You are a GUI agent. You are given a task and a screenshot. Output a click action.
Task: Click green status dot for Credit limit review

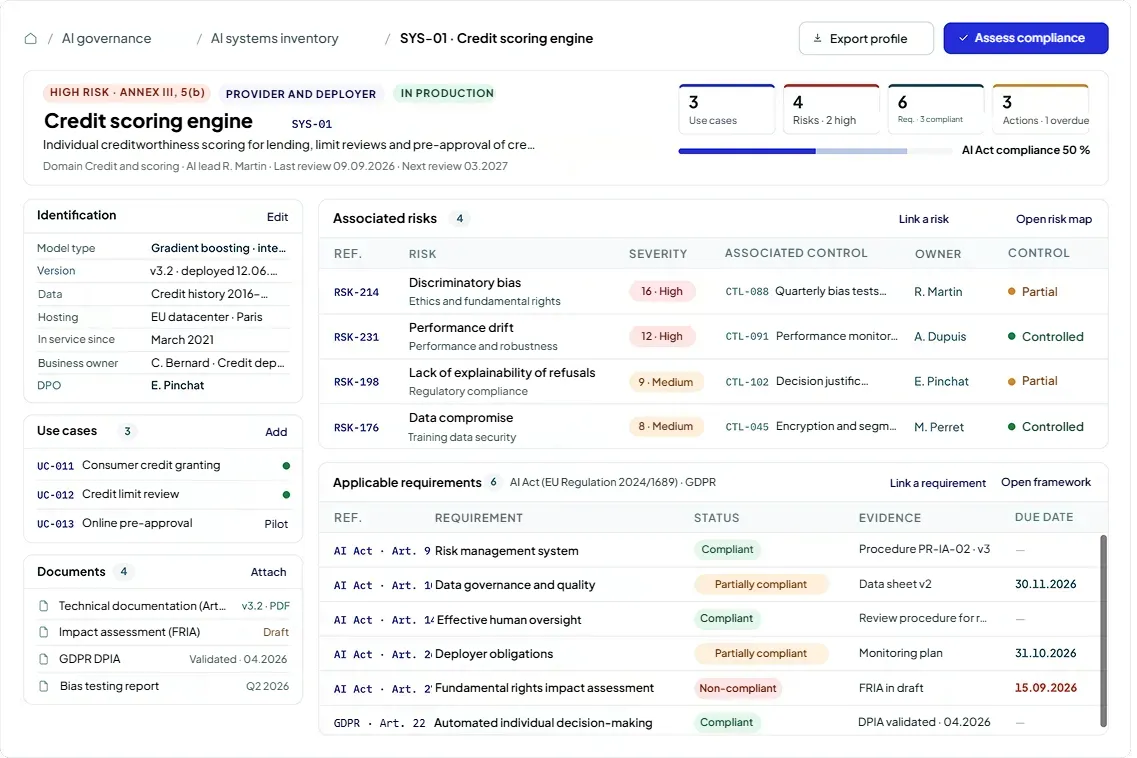click(286, 495)
